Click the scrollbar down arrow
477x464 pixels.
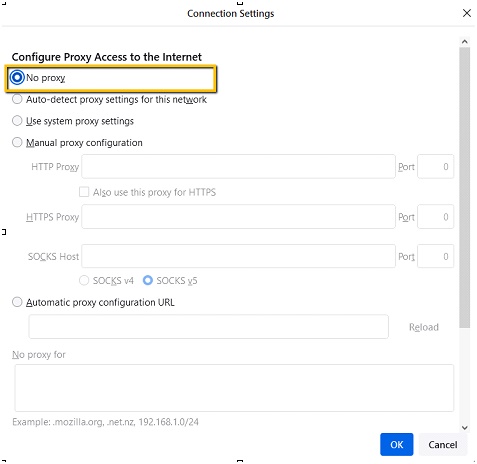click(465, 427)
